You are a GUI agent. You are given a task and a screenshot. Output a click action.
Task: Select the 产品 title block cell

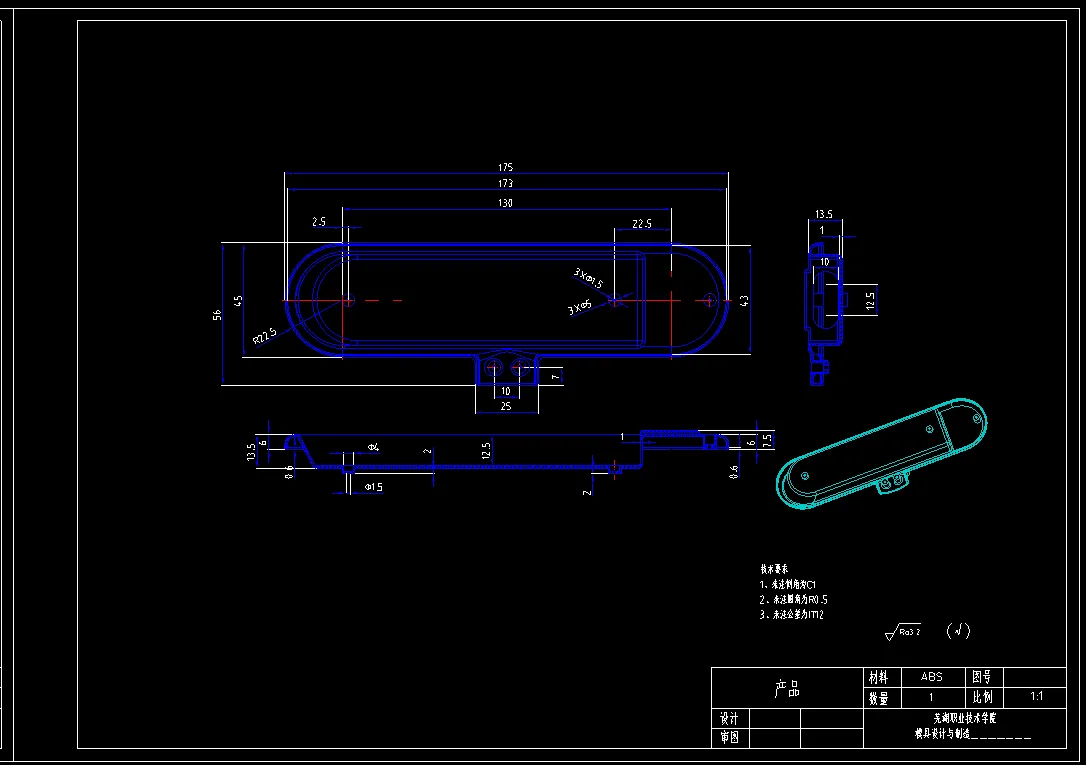(x=787, y=688)
